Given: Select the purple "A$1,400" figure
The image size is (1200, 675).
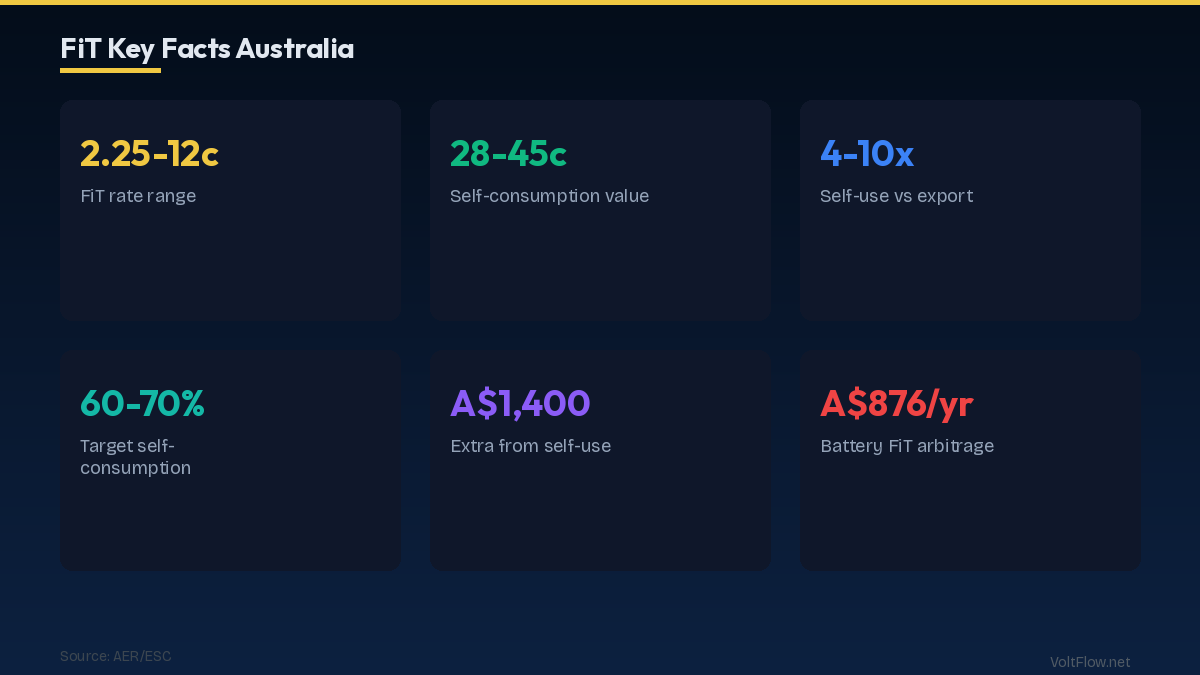Looking at the screenshot, I should pyautogui.click(x=520, y=404).
